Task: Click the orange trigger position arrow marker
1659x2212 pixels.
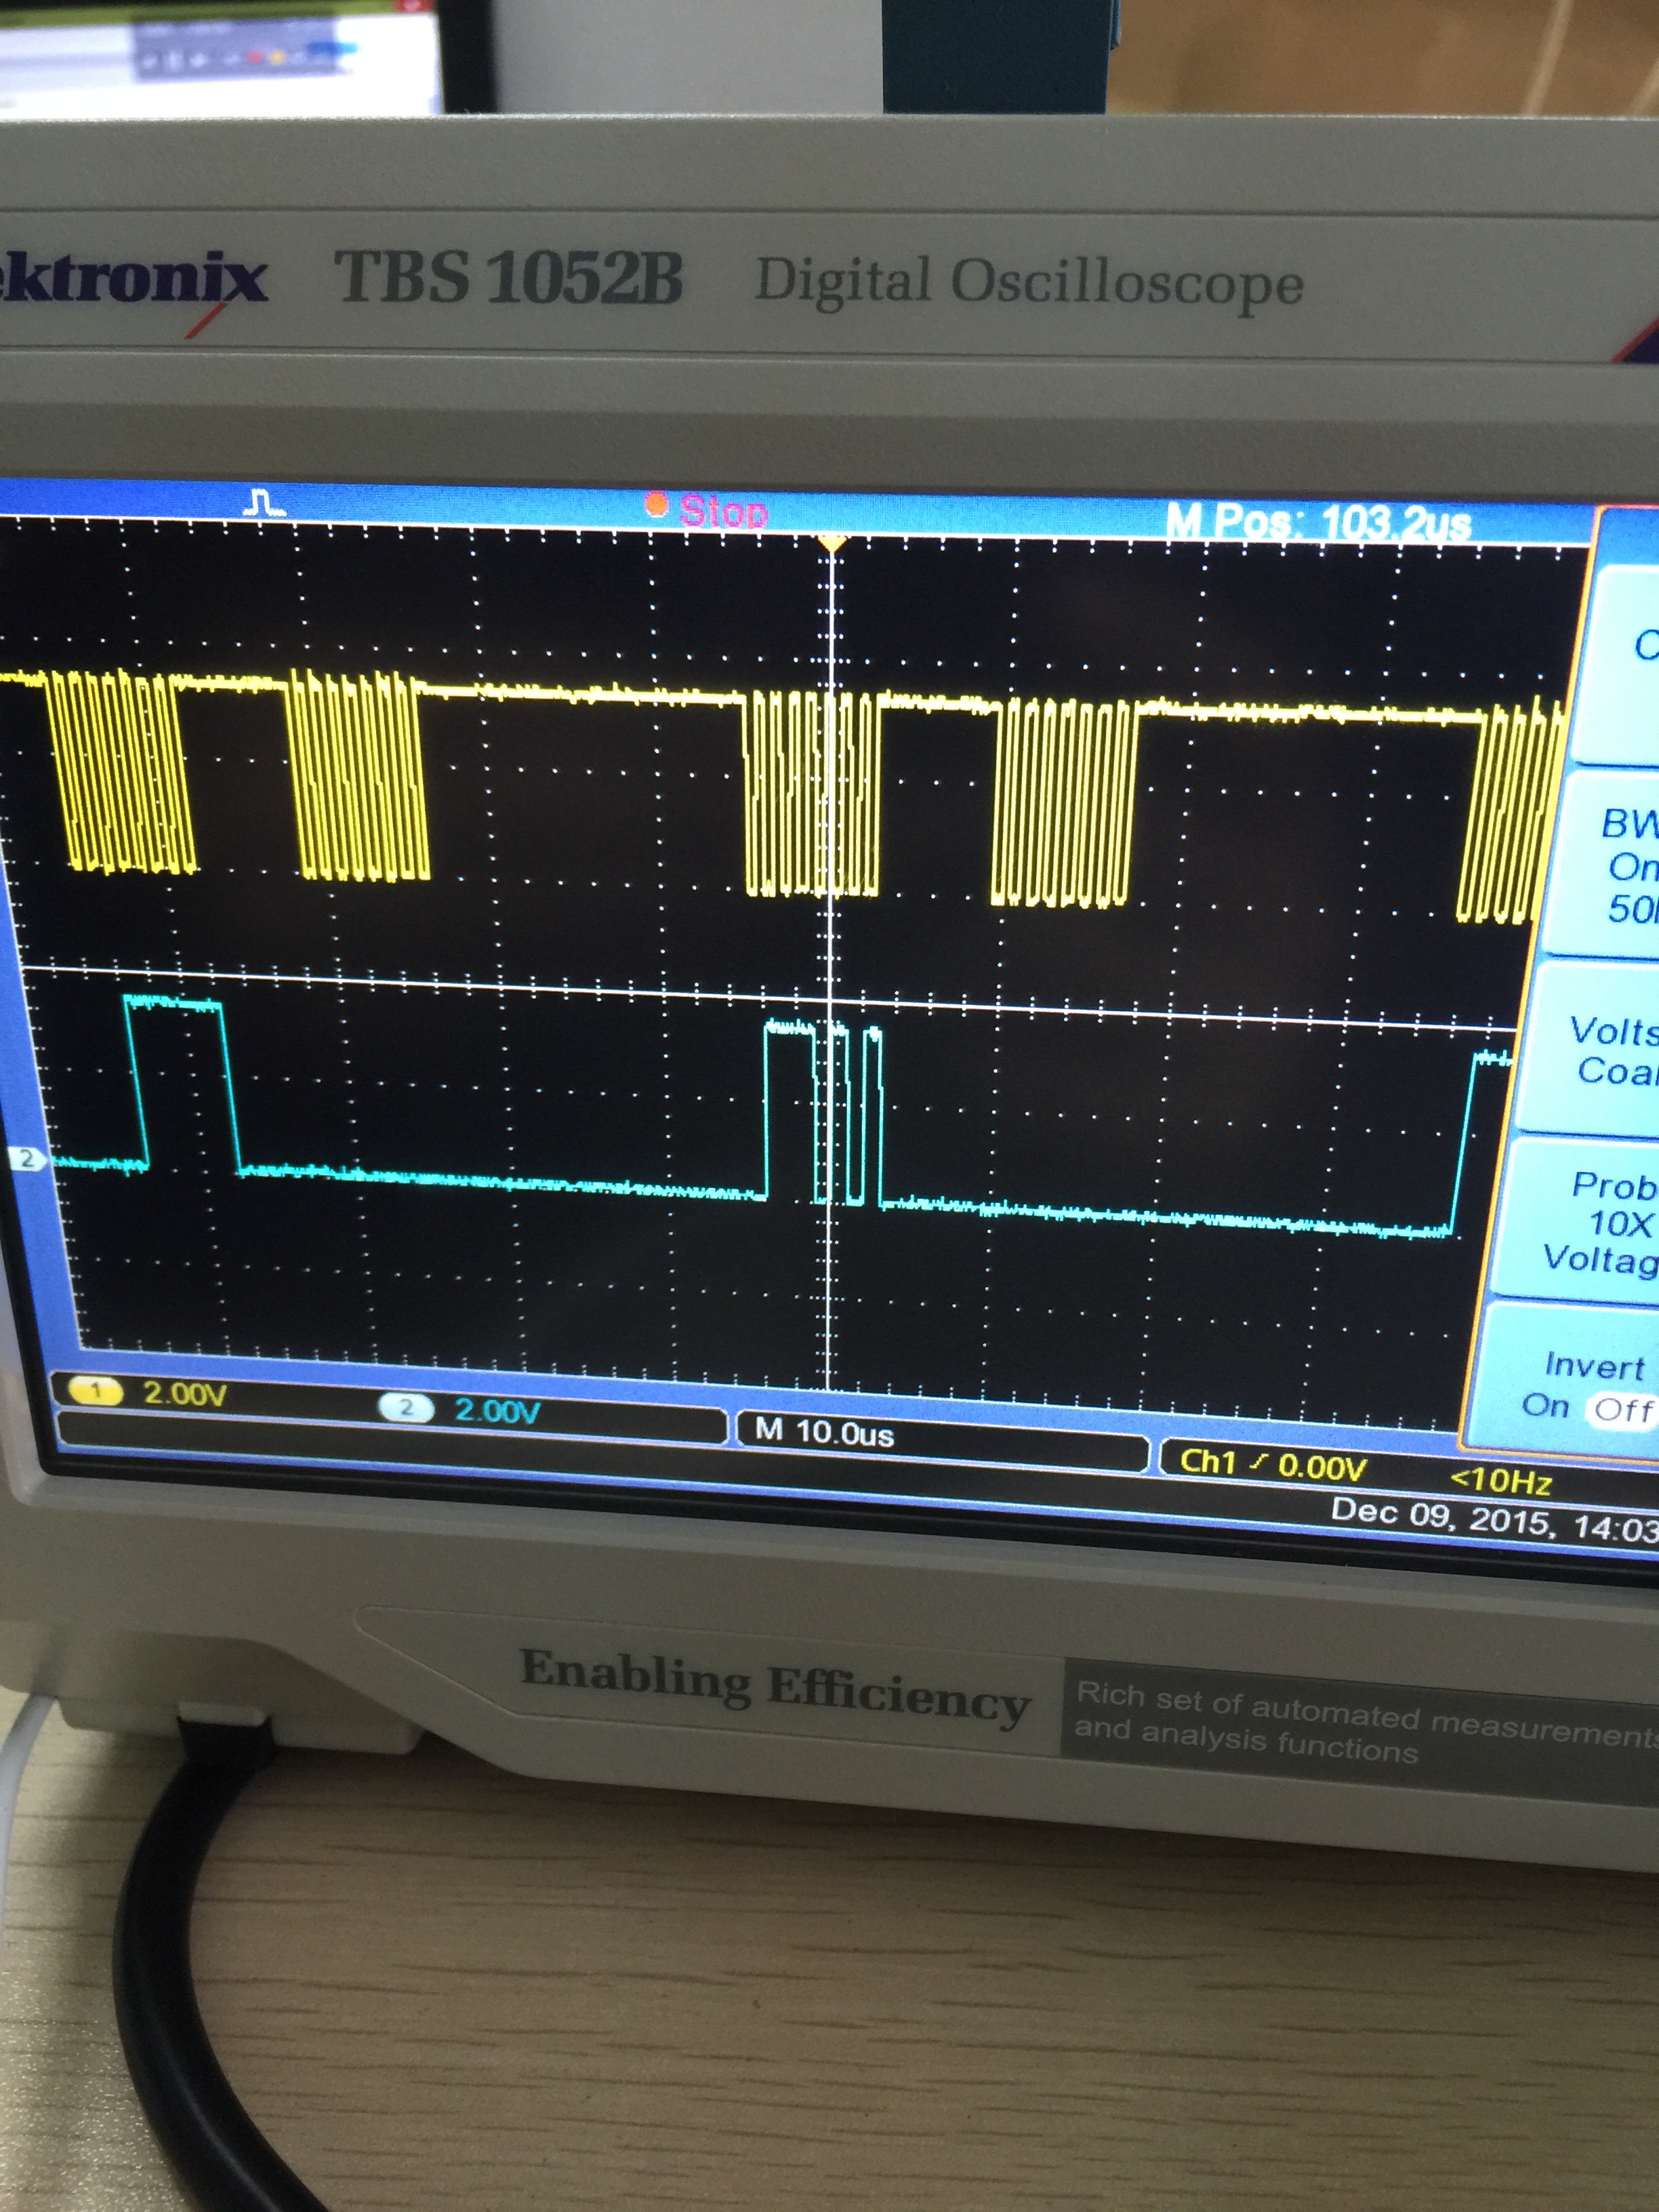Action: (832, 543)
